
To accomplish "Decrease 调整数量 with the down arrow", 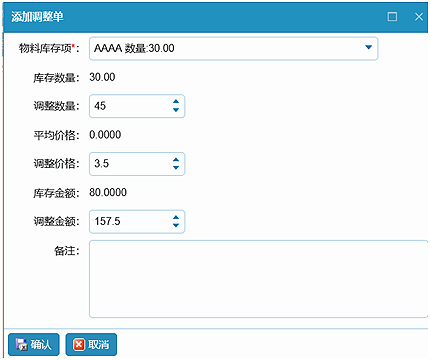I will tap(176, 110).
